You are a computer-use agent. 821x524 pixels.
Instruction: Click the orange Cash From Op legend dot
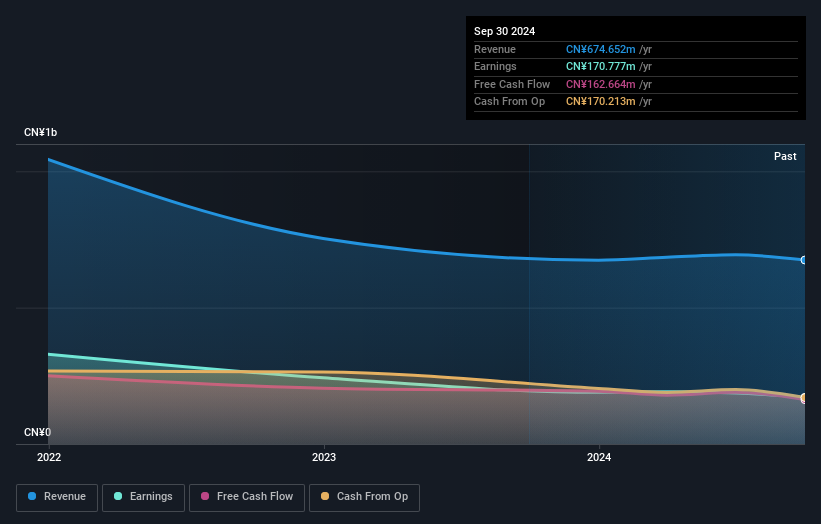tap(325, 496)
